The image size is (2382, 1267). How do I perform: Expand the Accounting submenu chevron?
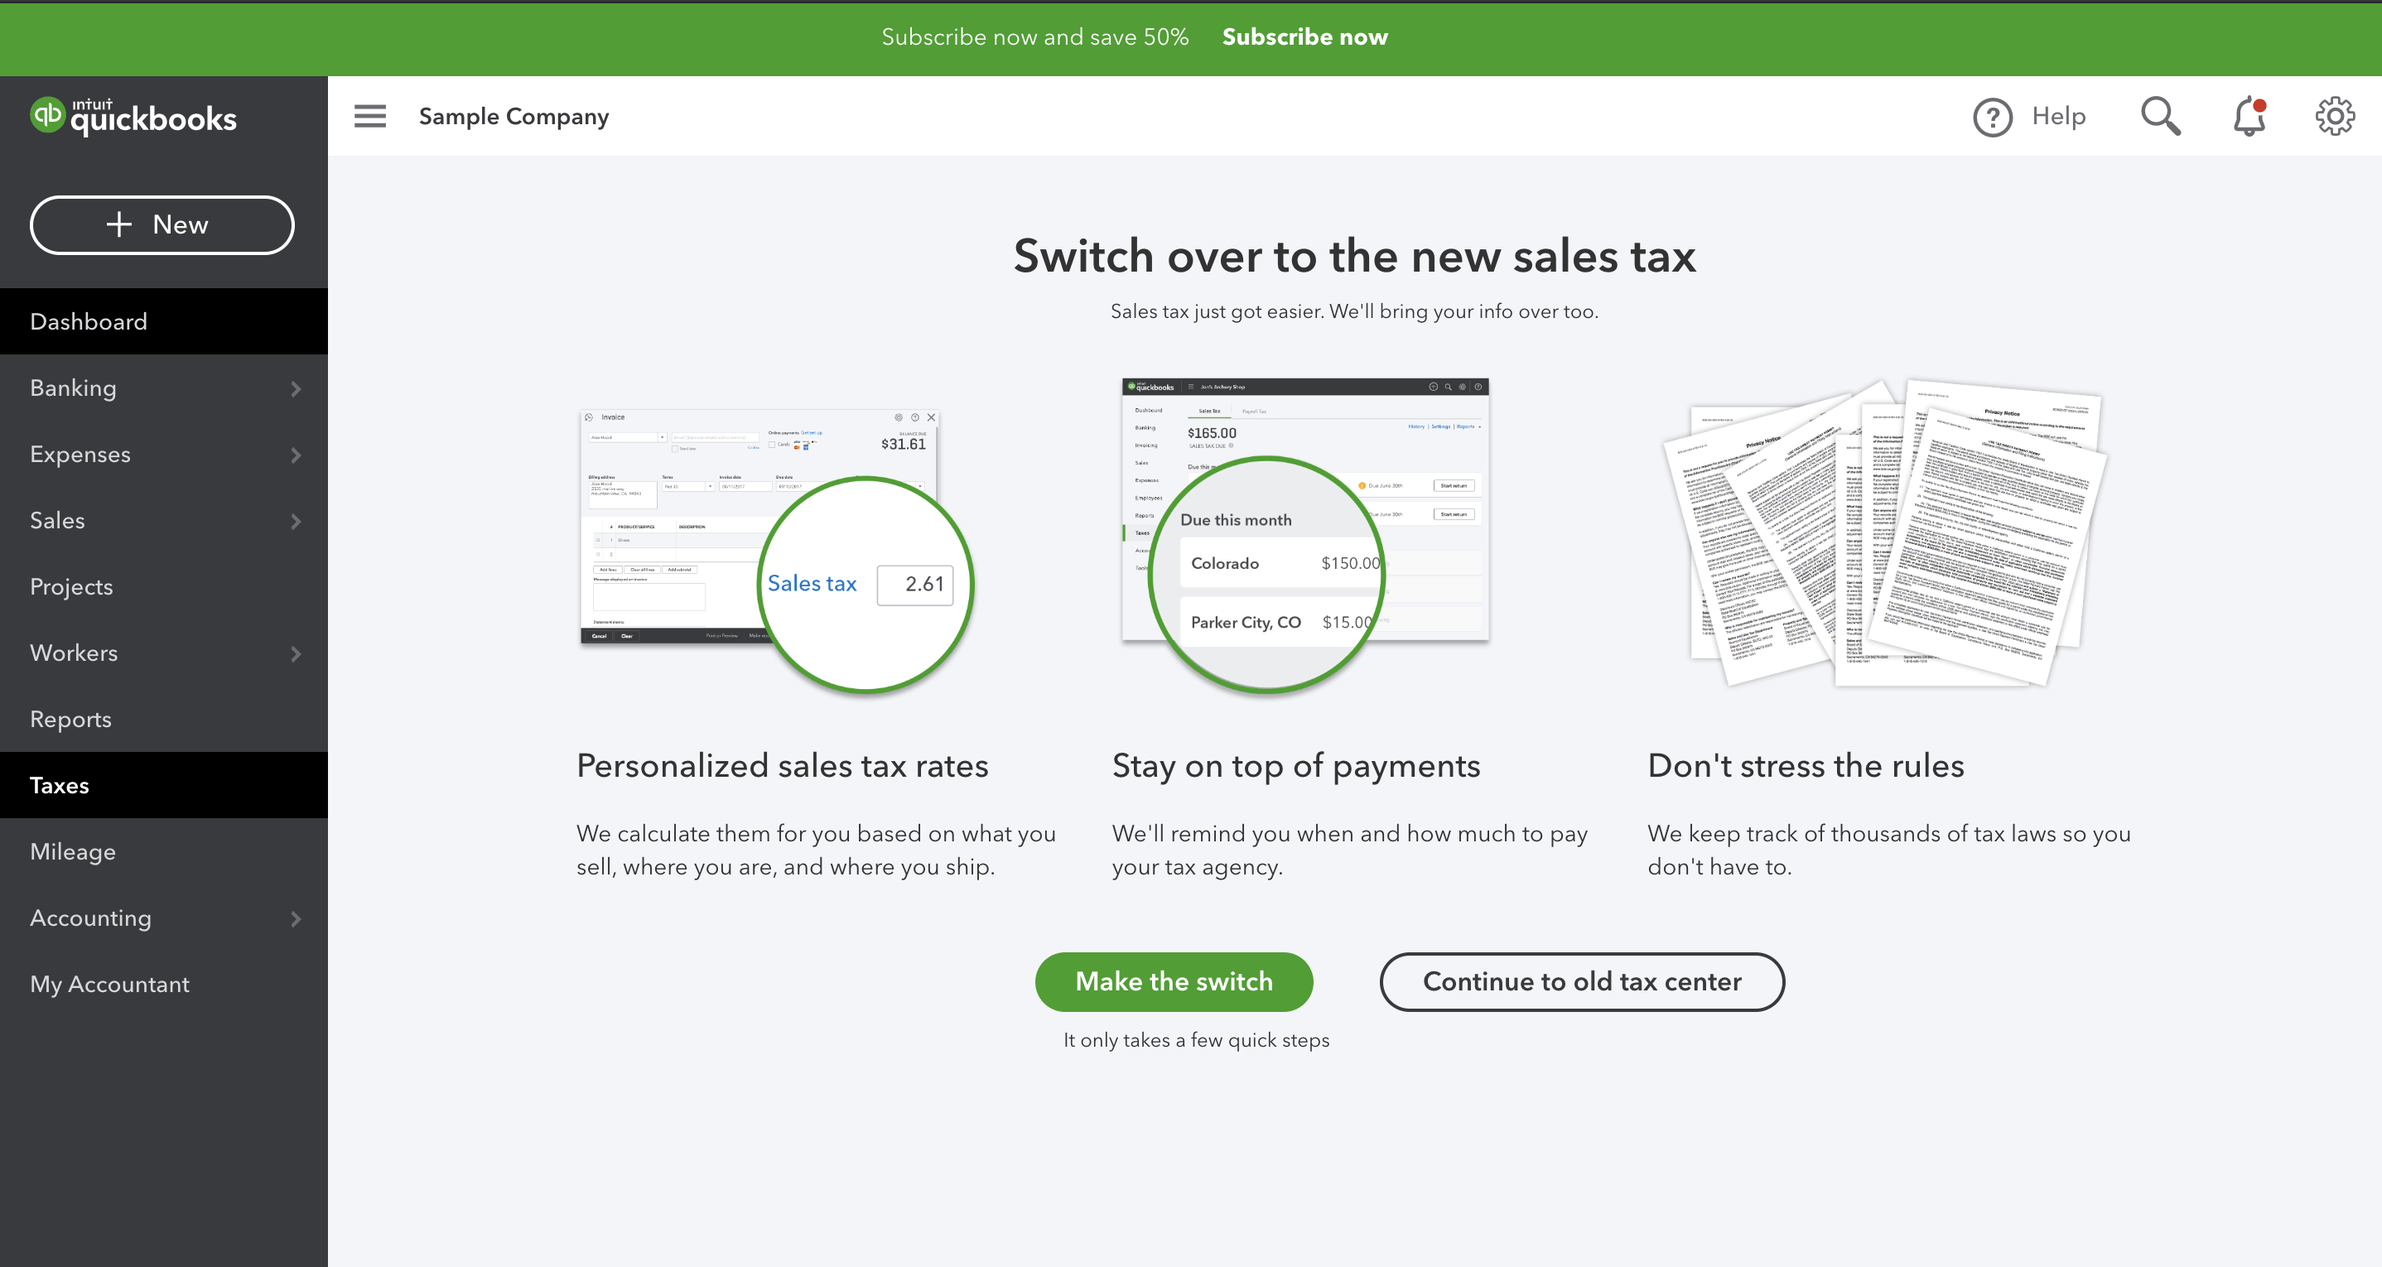coord(296,919)
